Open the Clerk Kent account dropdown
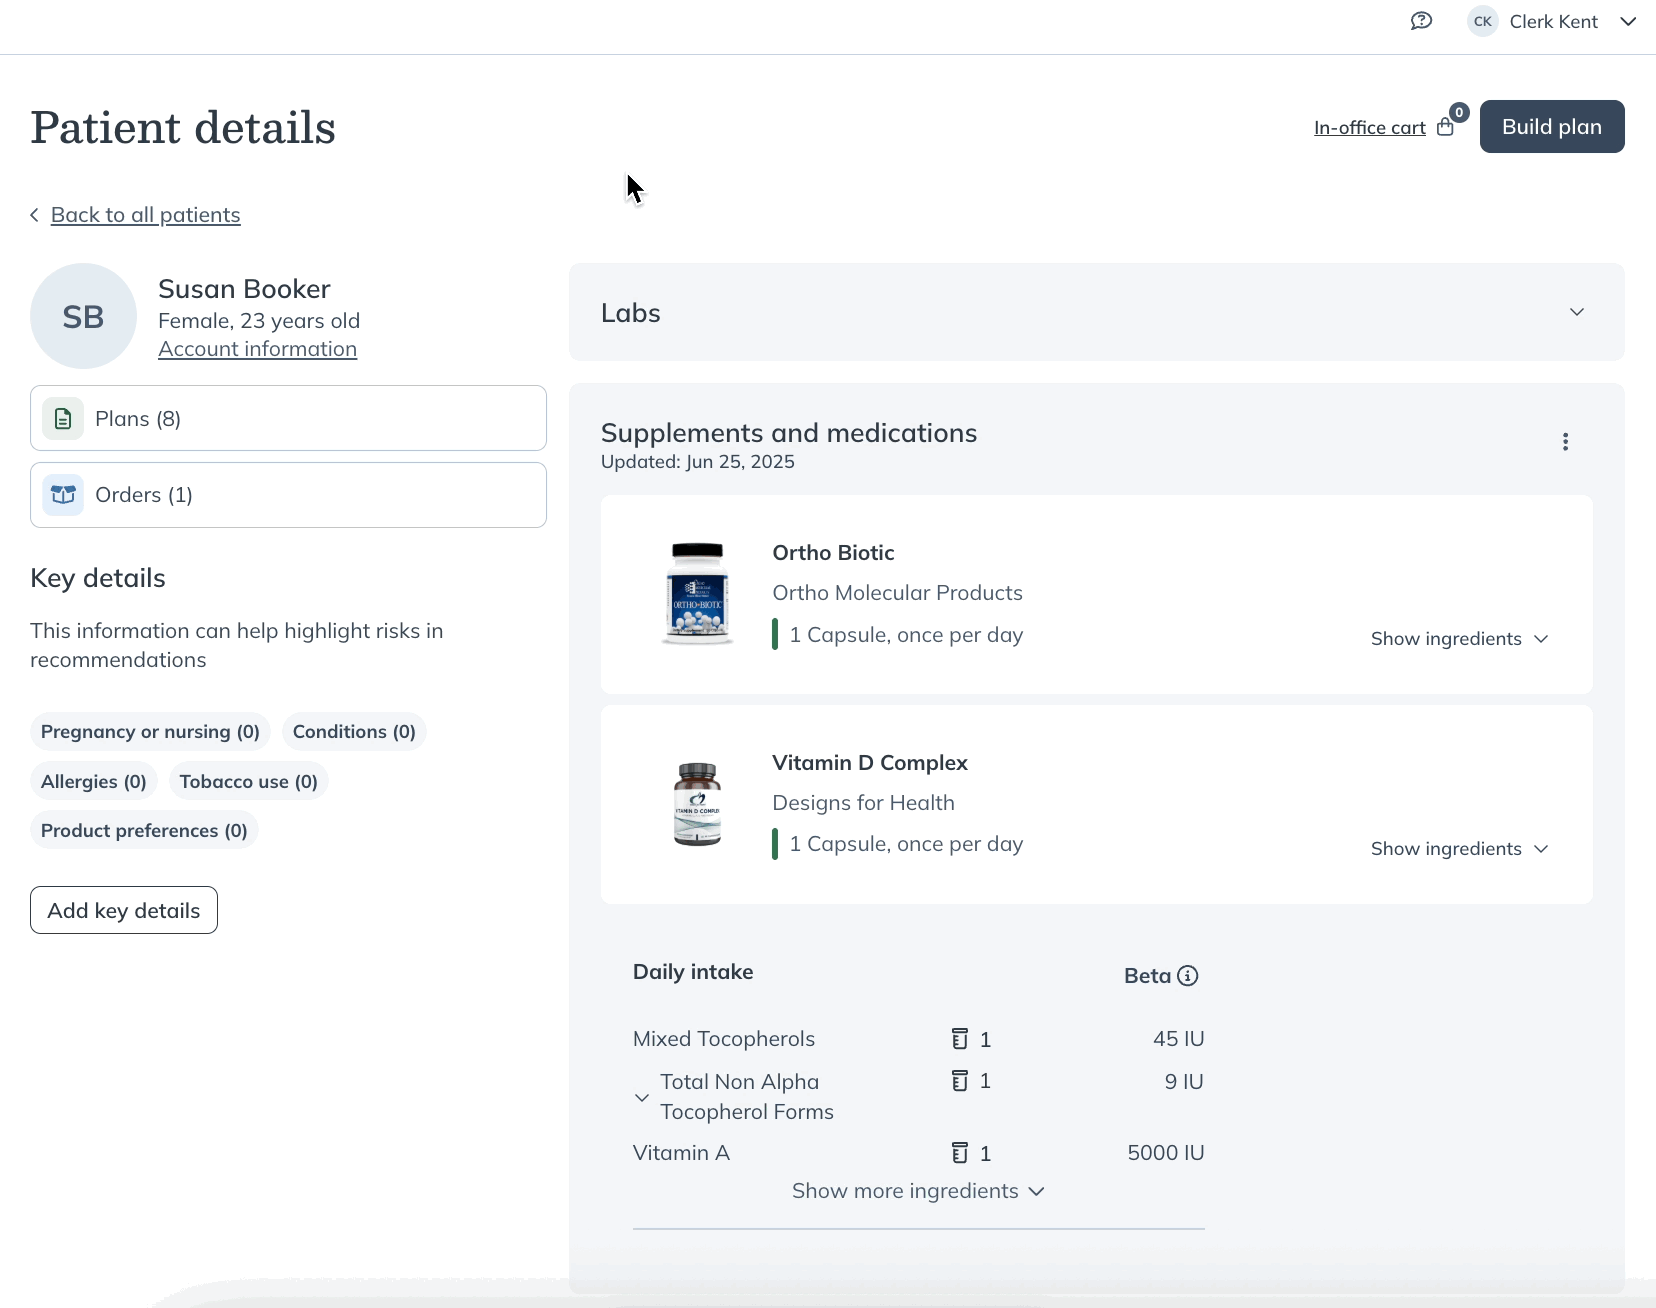1656x1308 pixels. click(x=1628, y=21)
